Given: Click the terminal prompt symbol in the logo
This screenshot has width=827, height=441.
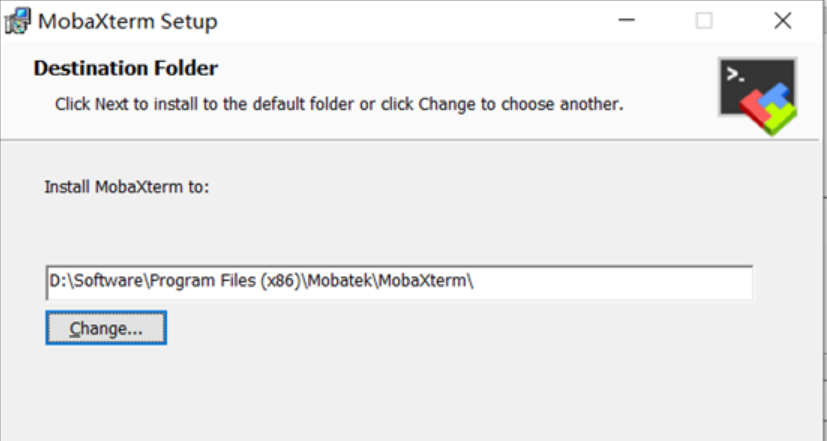Looking at the screenshot, I should [x=737, y=75].
